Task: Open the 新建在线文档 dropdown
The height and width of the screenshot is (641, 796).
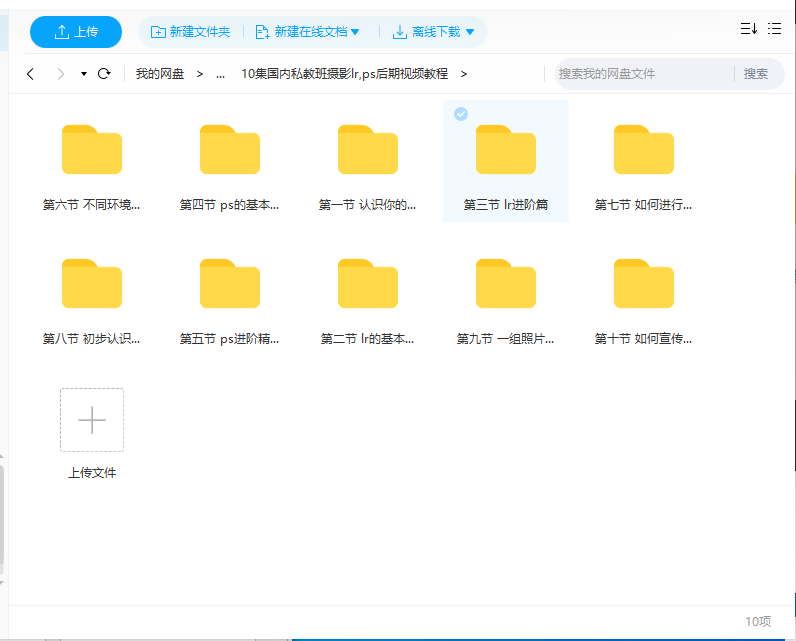Action: [x=307, y=32]
